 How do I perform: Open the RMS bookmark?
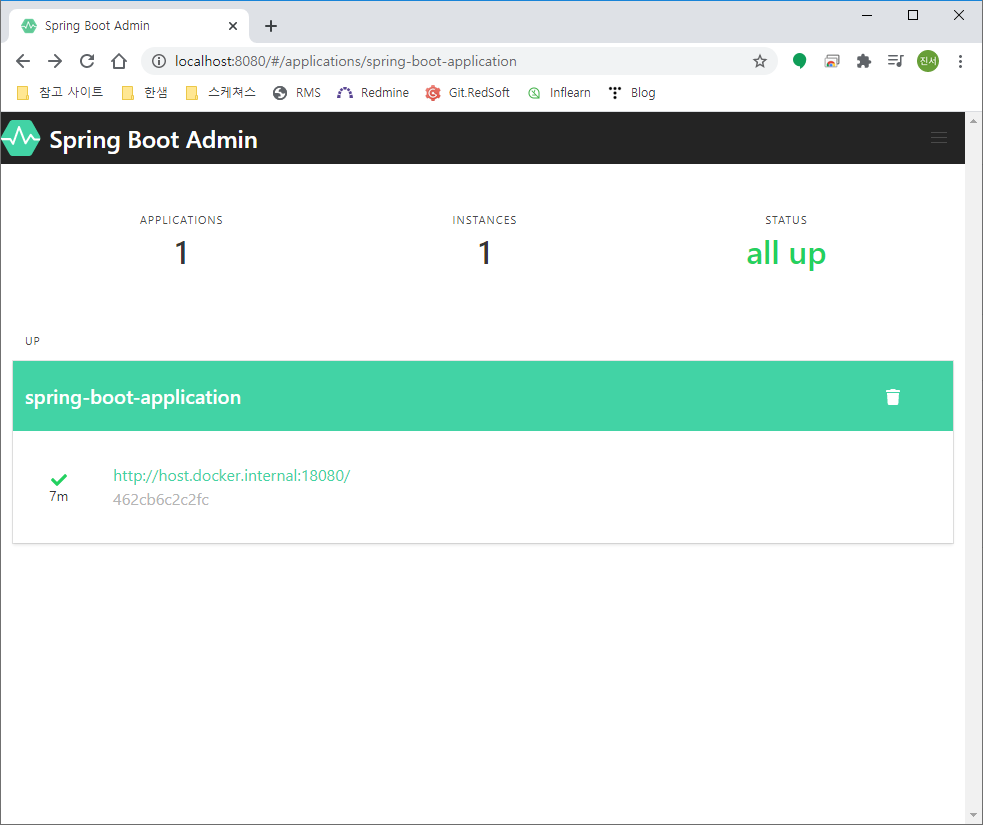coord(297,93)
